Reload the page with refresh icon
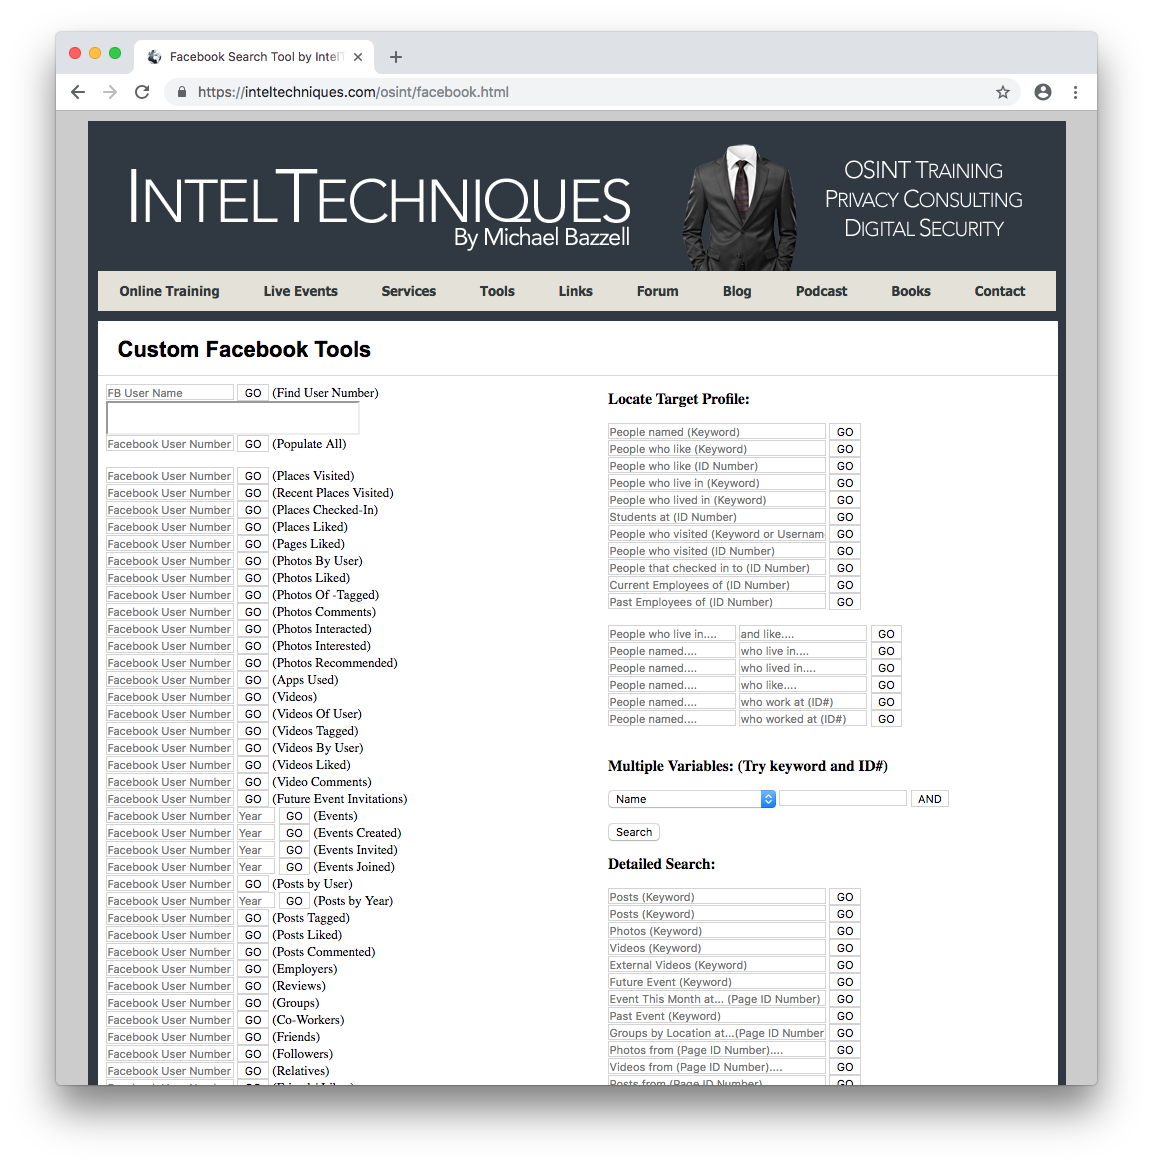Image resolution: width=1153 pixels, height=1165 pixels. coord(142,92)
